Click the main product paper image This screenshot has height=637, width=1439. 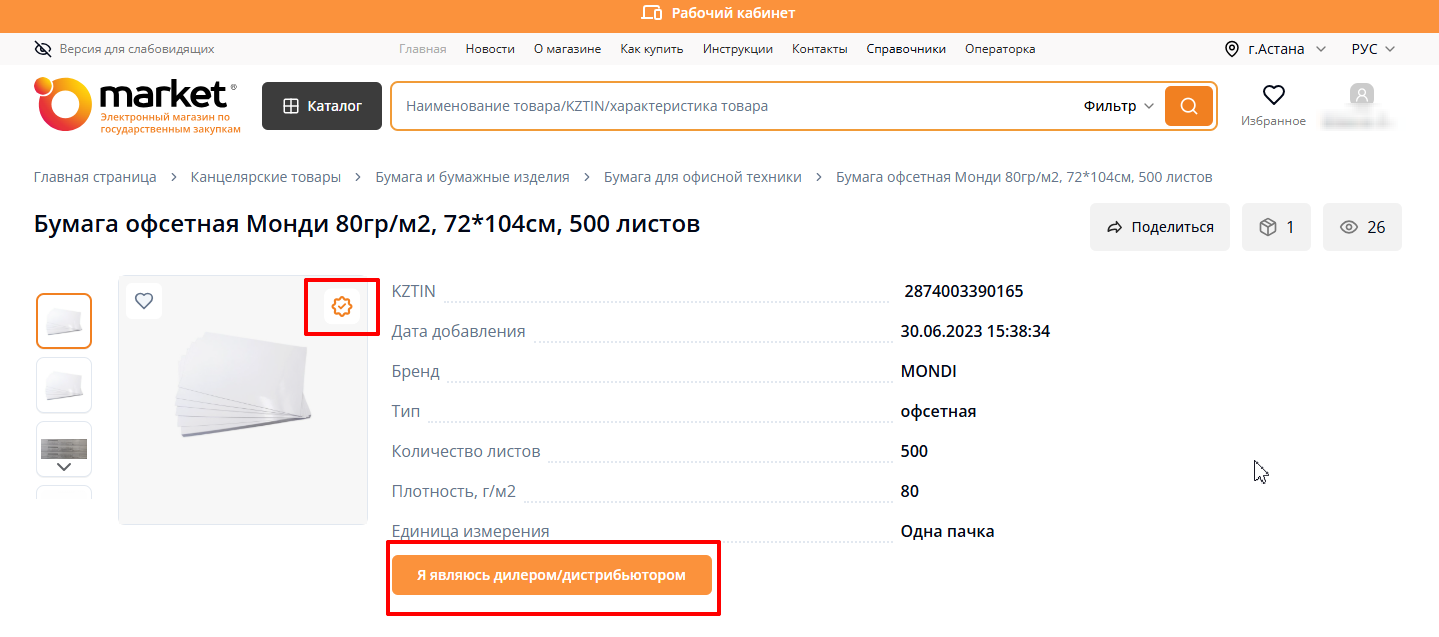tap(244, 385)
